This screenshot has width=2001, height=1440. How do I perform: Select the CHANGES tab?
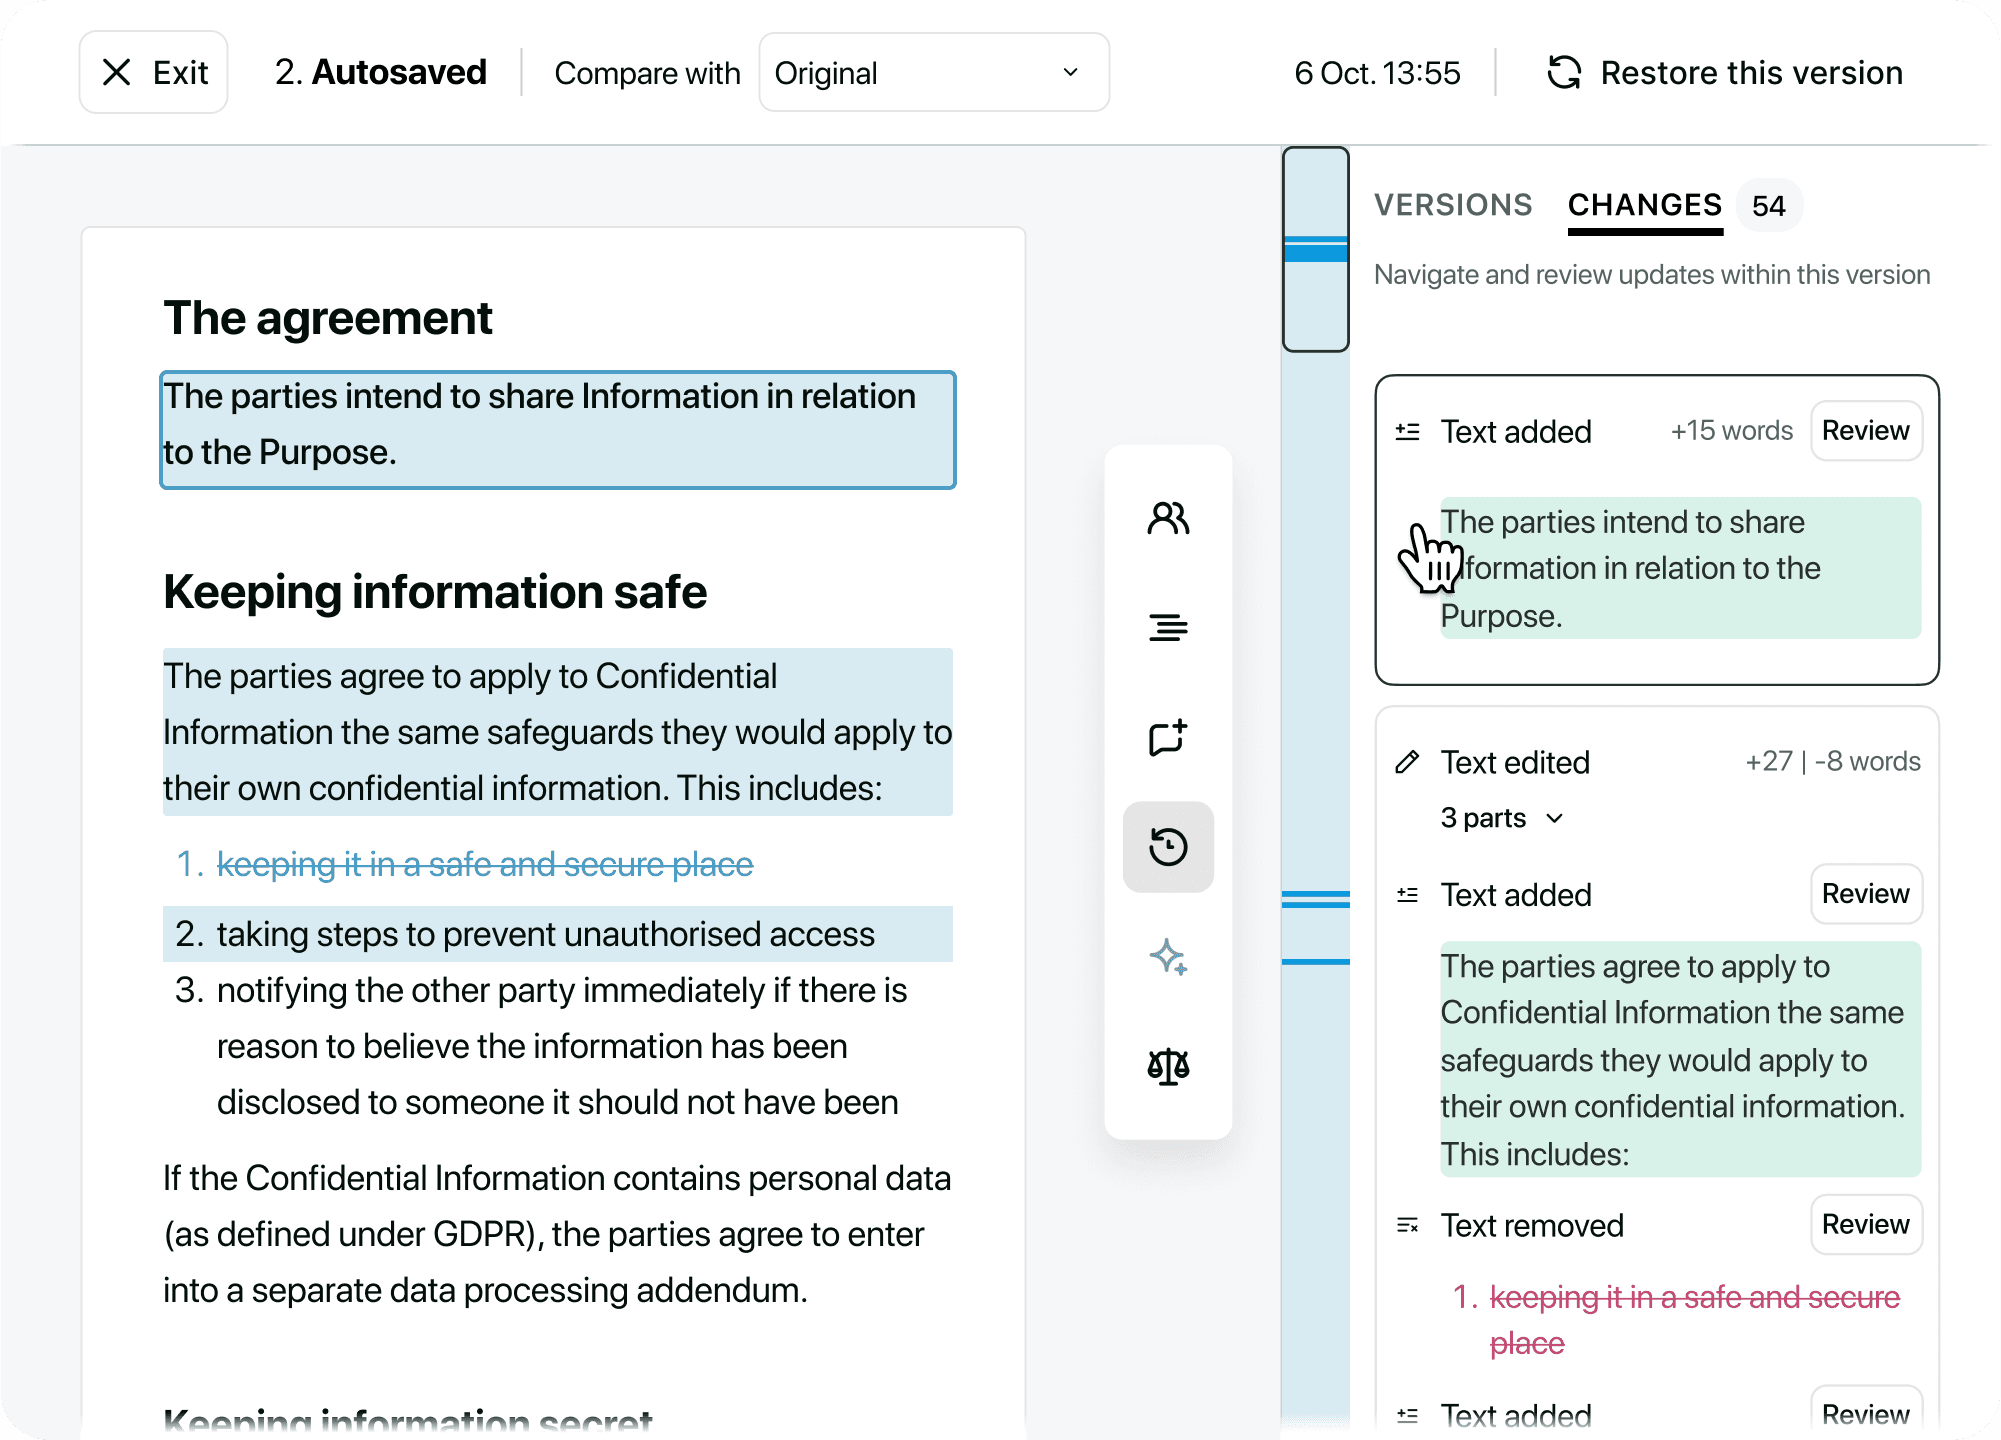coord(1644,205)
